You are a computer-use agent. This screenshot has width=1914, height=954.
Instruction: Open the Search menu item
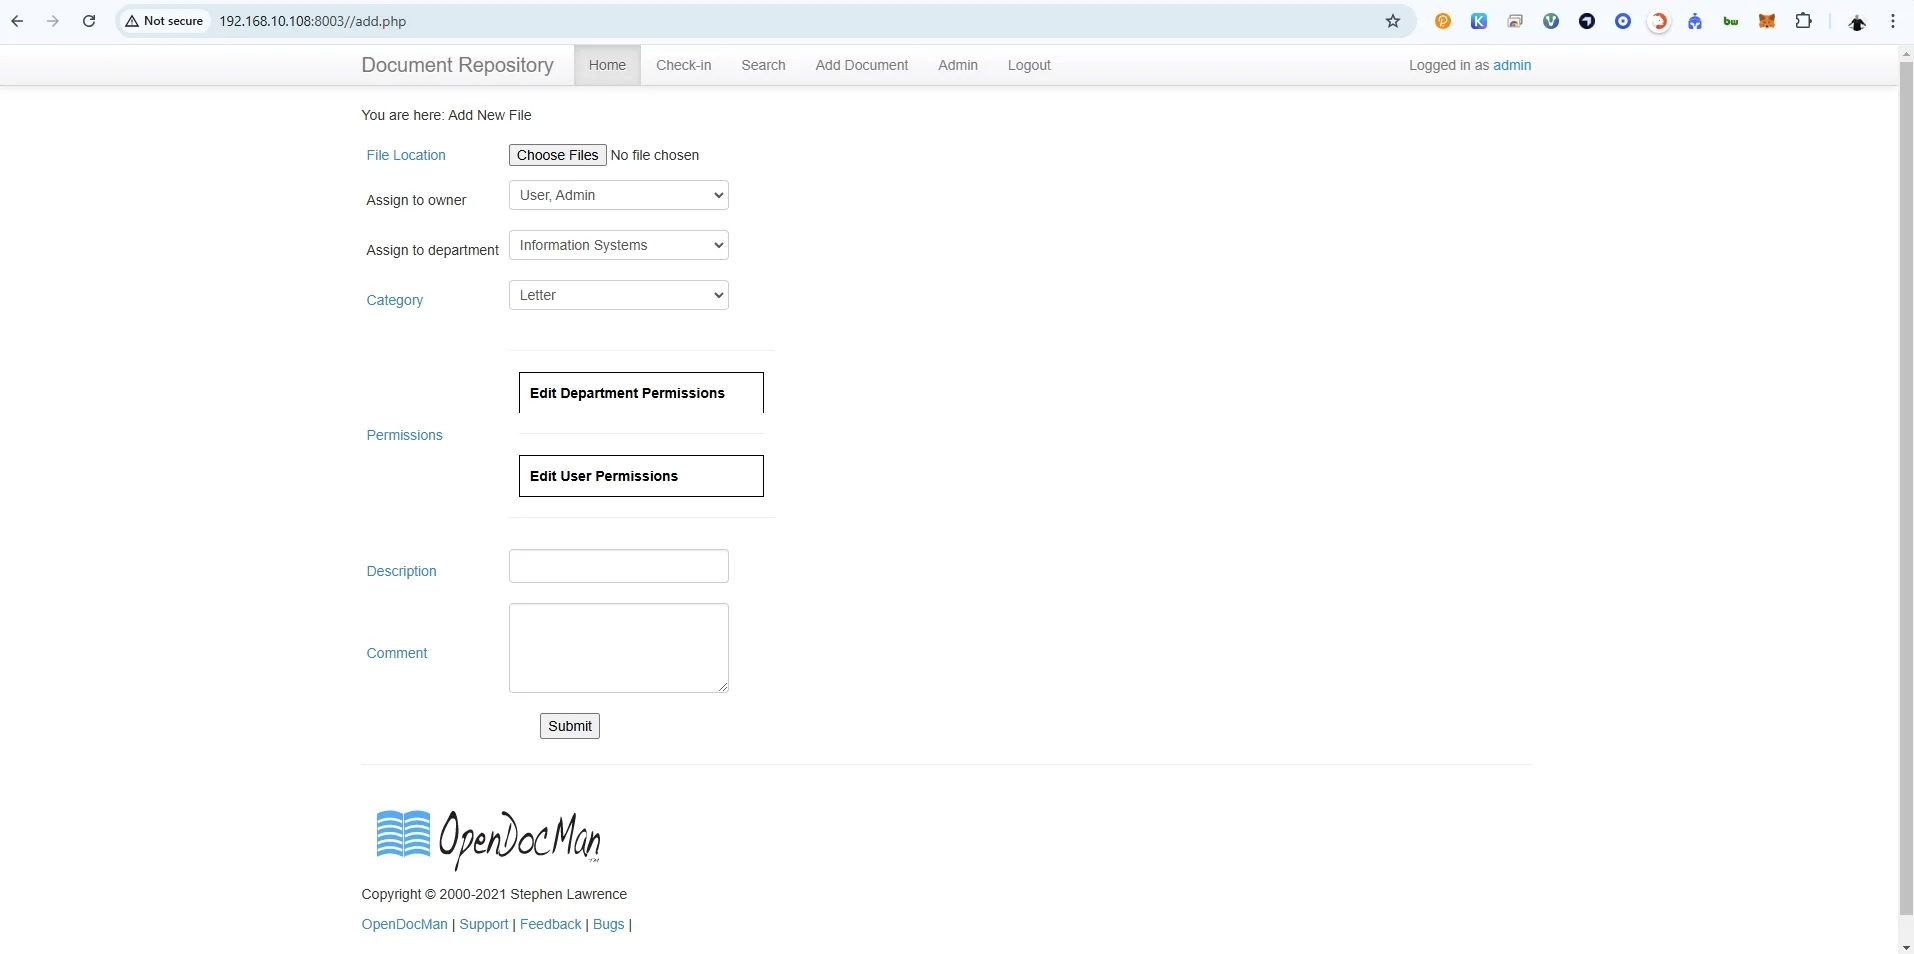(x=763, y=65)
